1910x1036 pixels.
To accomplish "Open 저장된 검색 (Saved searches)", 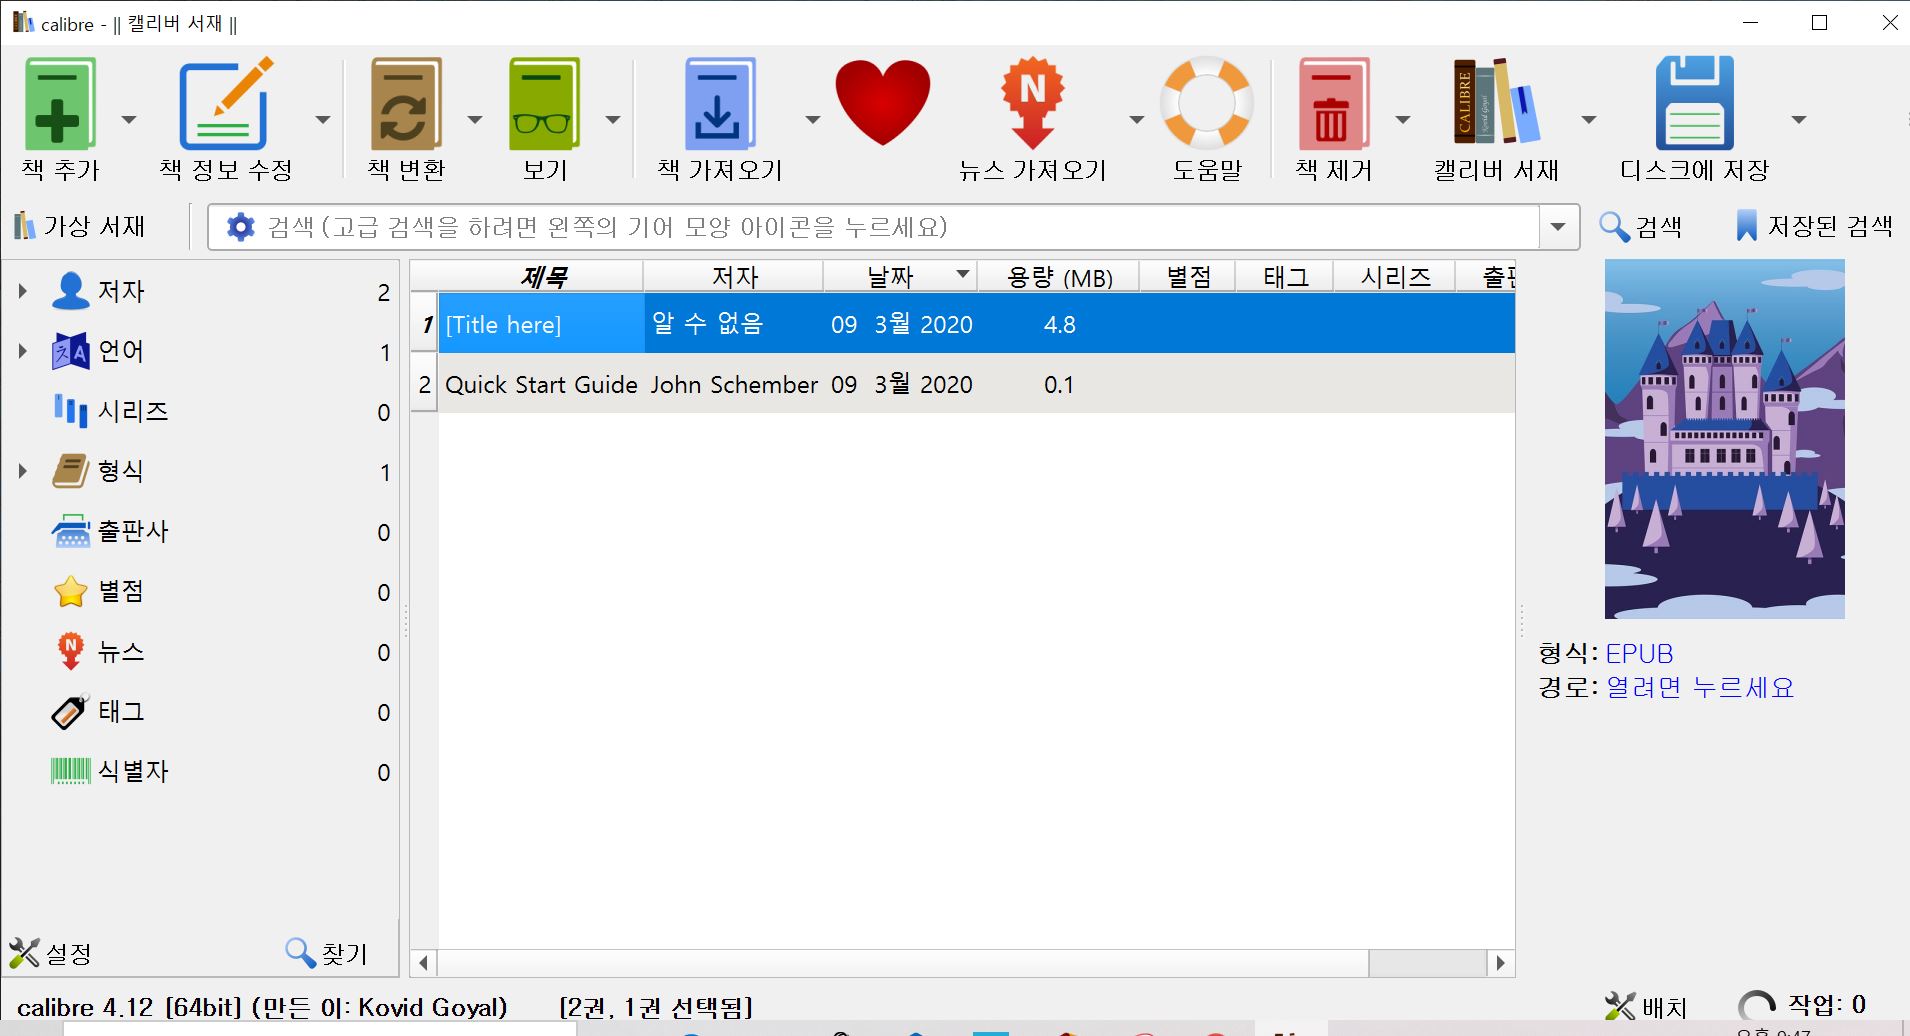I will tap(1814, 226).
